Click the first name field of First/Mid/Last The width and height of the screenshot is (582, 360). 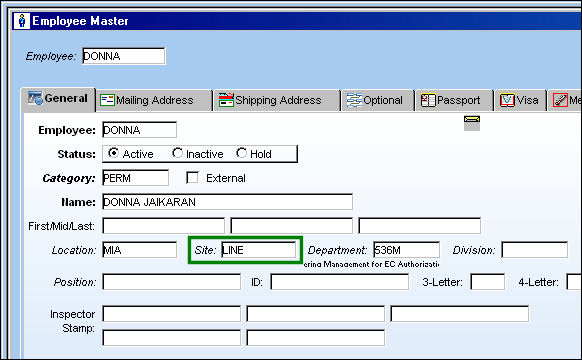[x=164, y=226]
